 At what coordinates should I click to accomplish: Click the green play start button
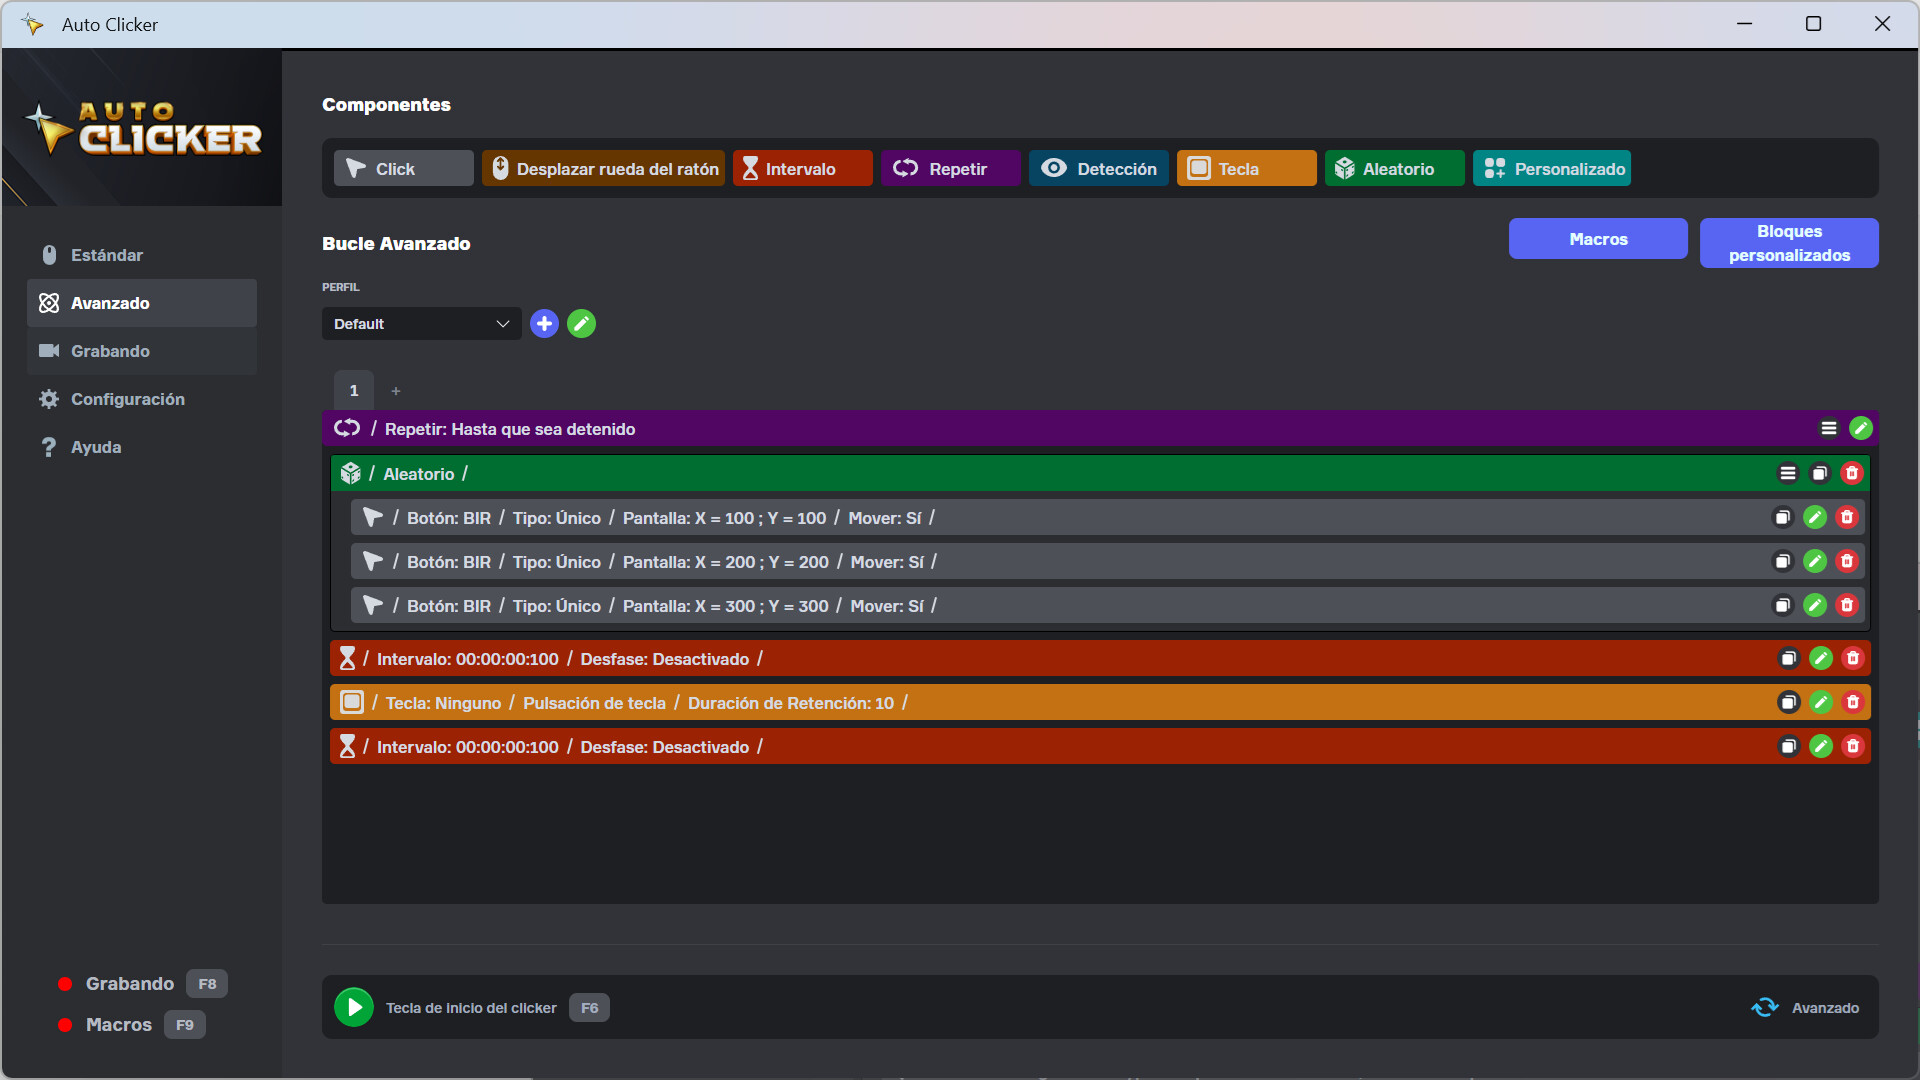353,1007
